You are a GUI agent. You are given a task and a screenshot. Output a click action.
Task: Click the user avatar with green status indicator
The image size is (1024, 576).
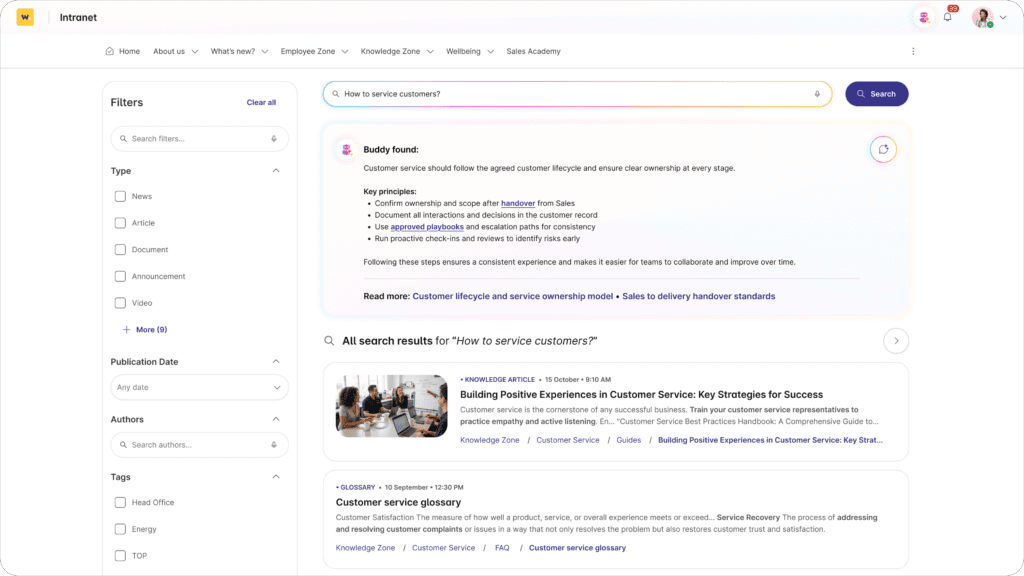[x=981, y=17]
